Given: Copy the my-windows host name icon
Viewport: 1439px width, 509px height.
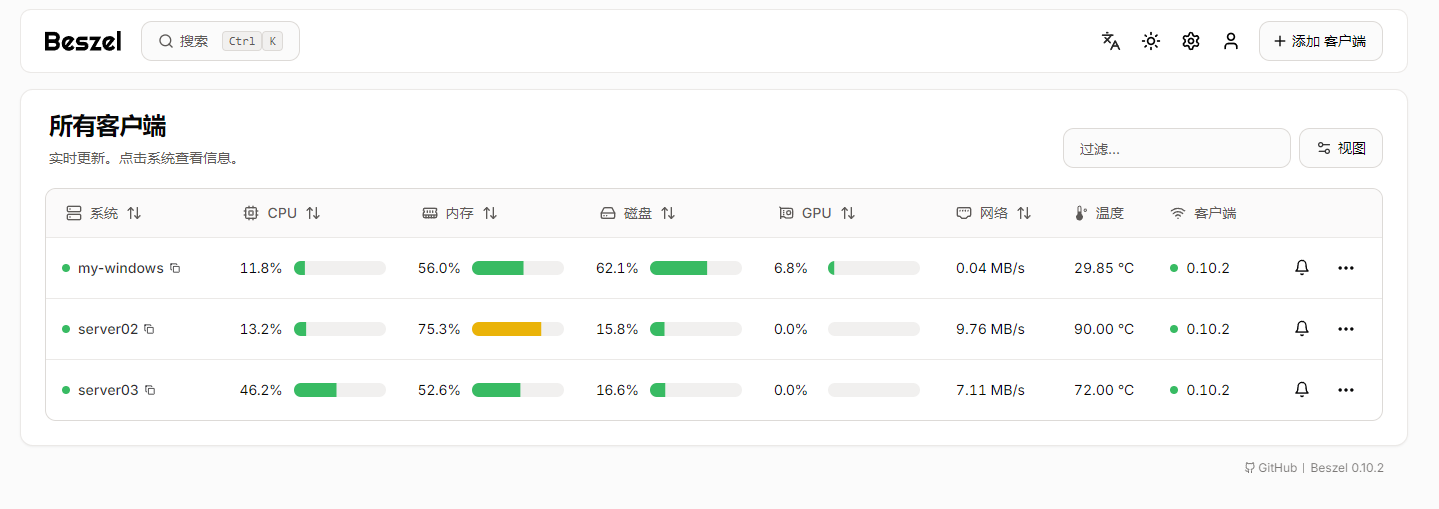Looking at the screenshot, I should click(175, 268).
